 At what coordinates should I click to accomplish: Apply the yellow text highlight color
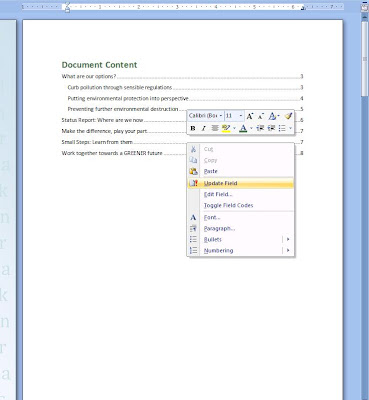[x=226, y=128]
